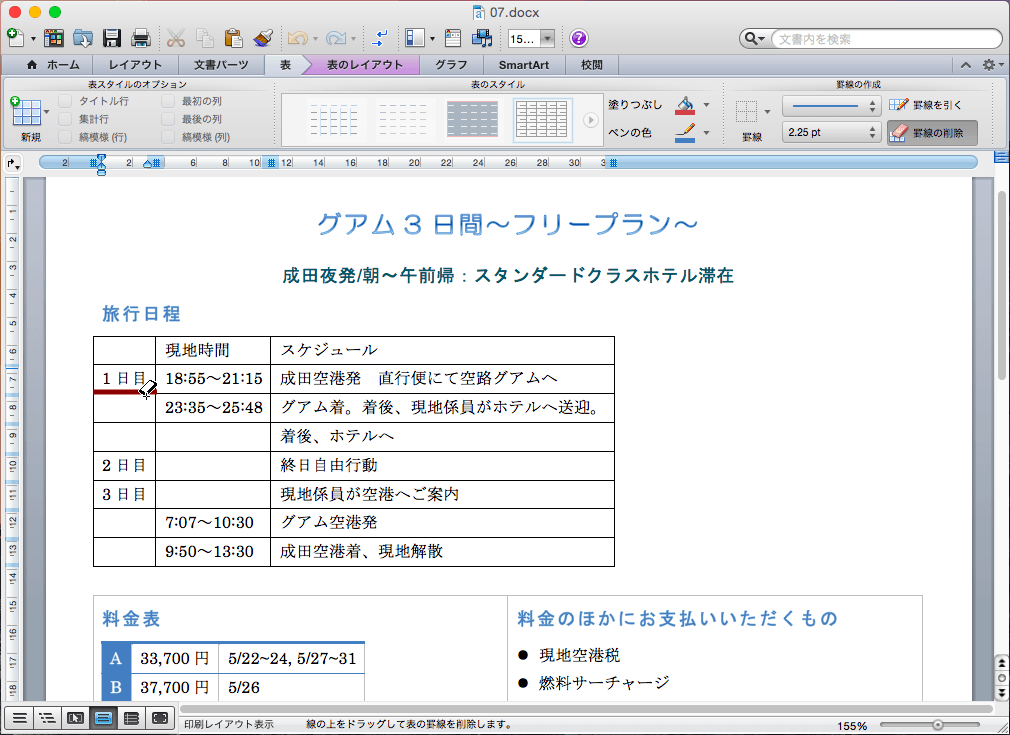Switch to Full Screen view icon
Image resolution: width=1010 pixels, height=735 pixels.
[160, 718]
